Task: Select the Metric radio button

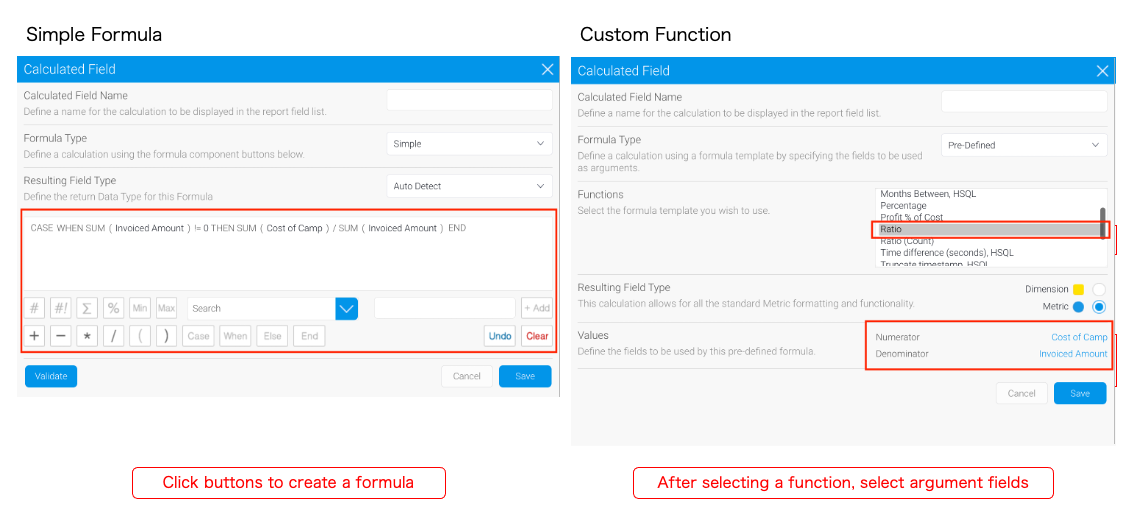Action: [x=1099, y=307]
